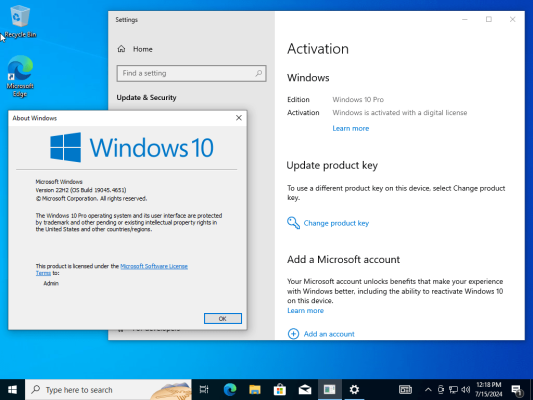Open the network tray icon
The height and width of the screenshot is (400, 533).
pyautogui.click(x=453, y=389)
